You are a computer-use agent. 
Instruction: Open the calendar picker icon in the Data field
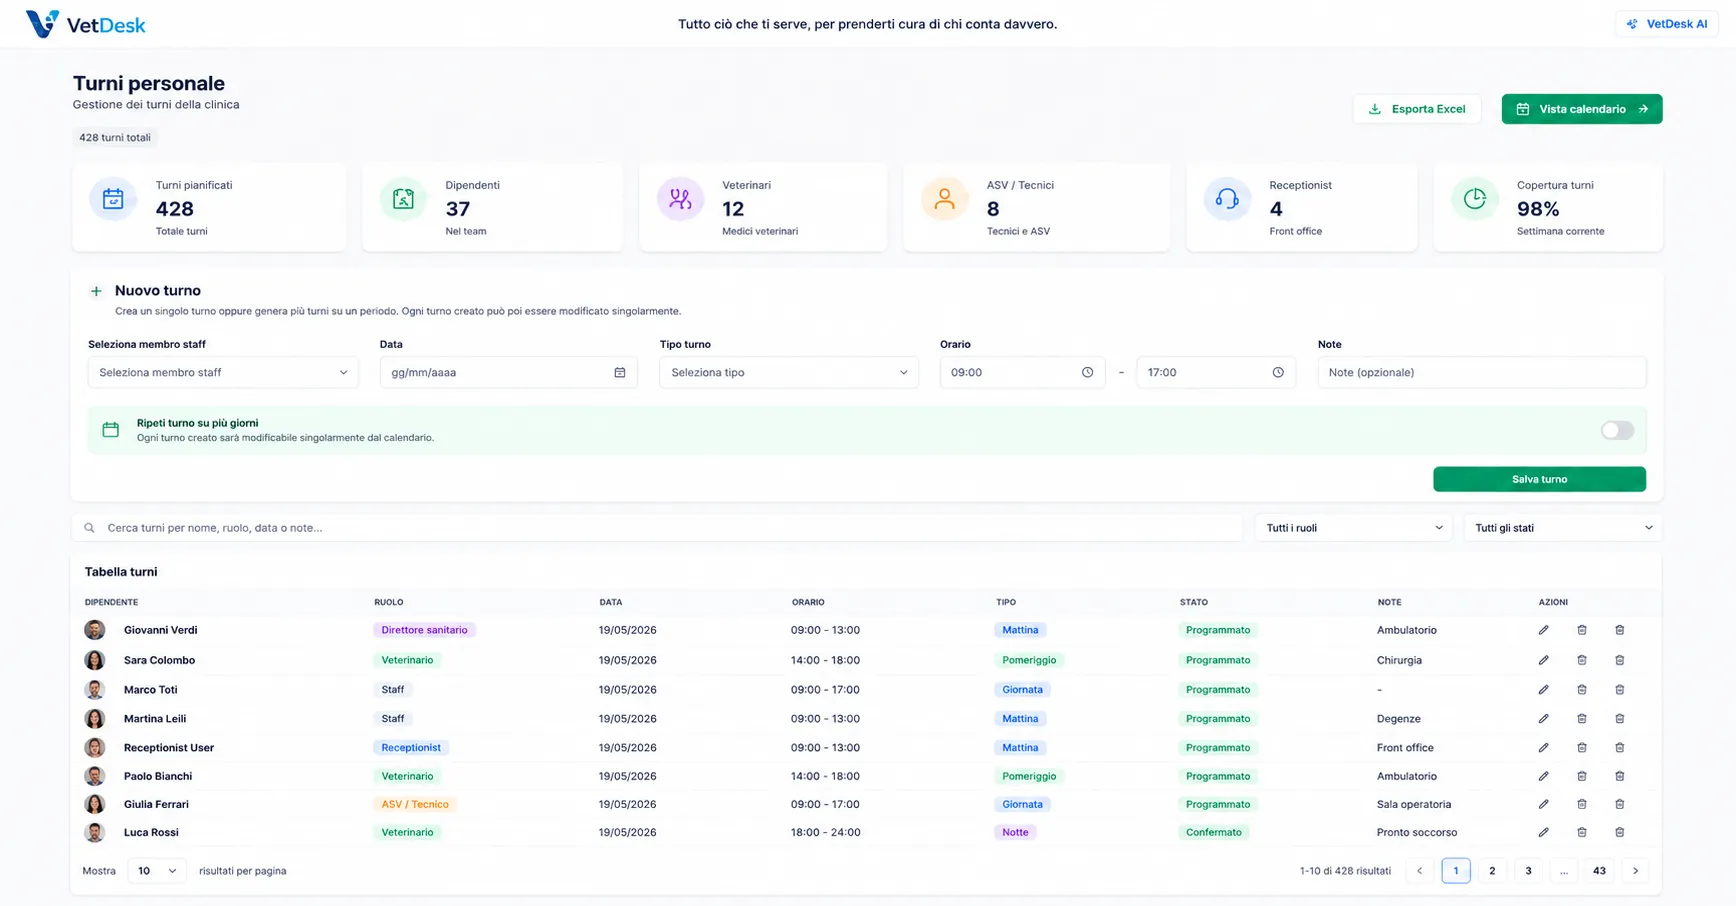point(620,372)
